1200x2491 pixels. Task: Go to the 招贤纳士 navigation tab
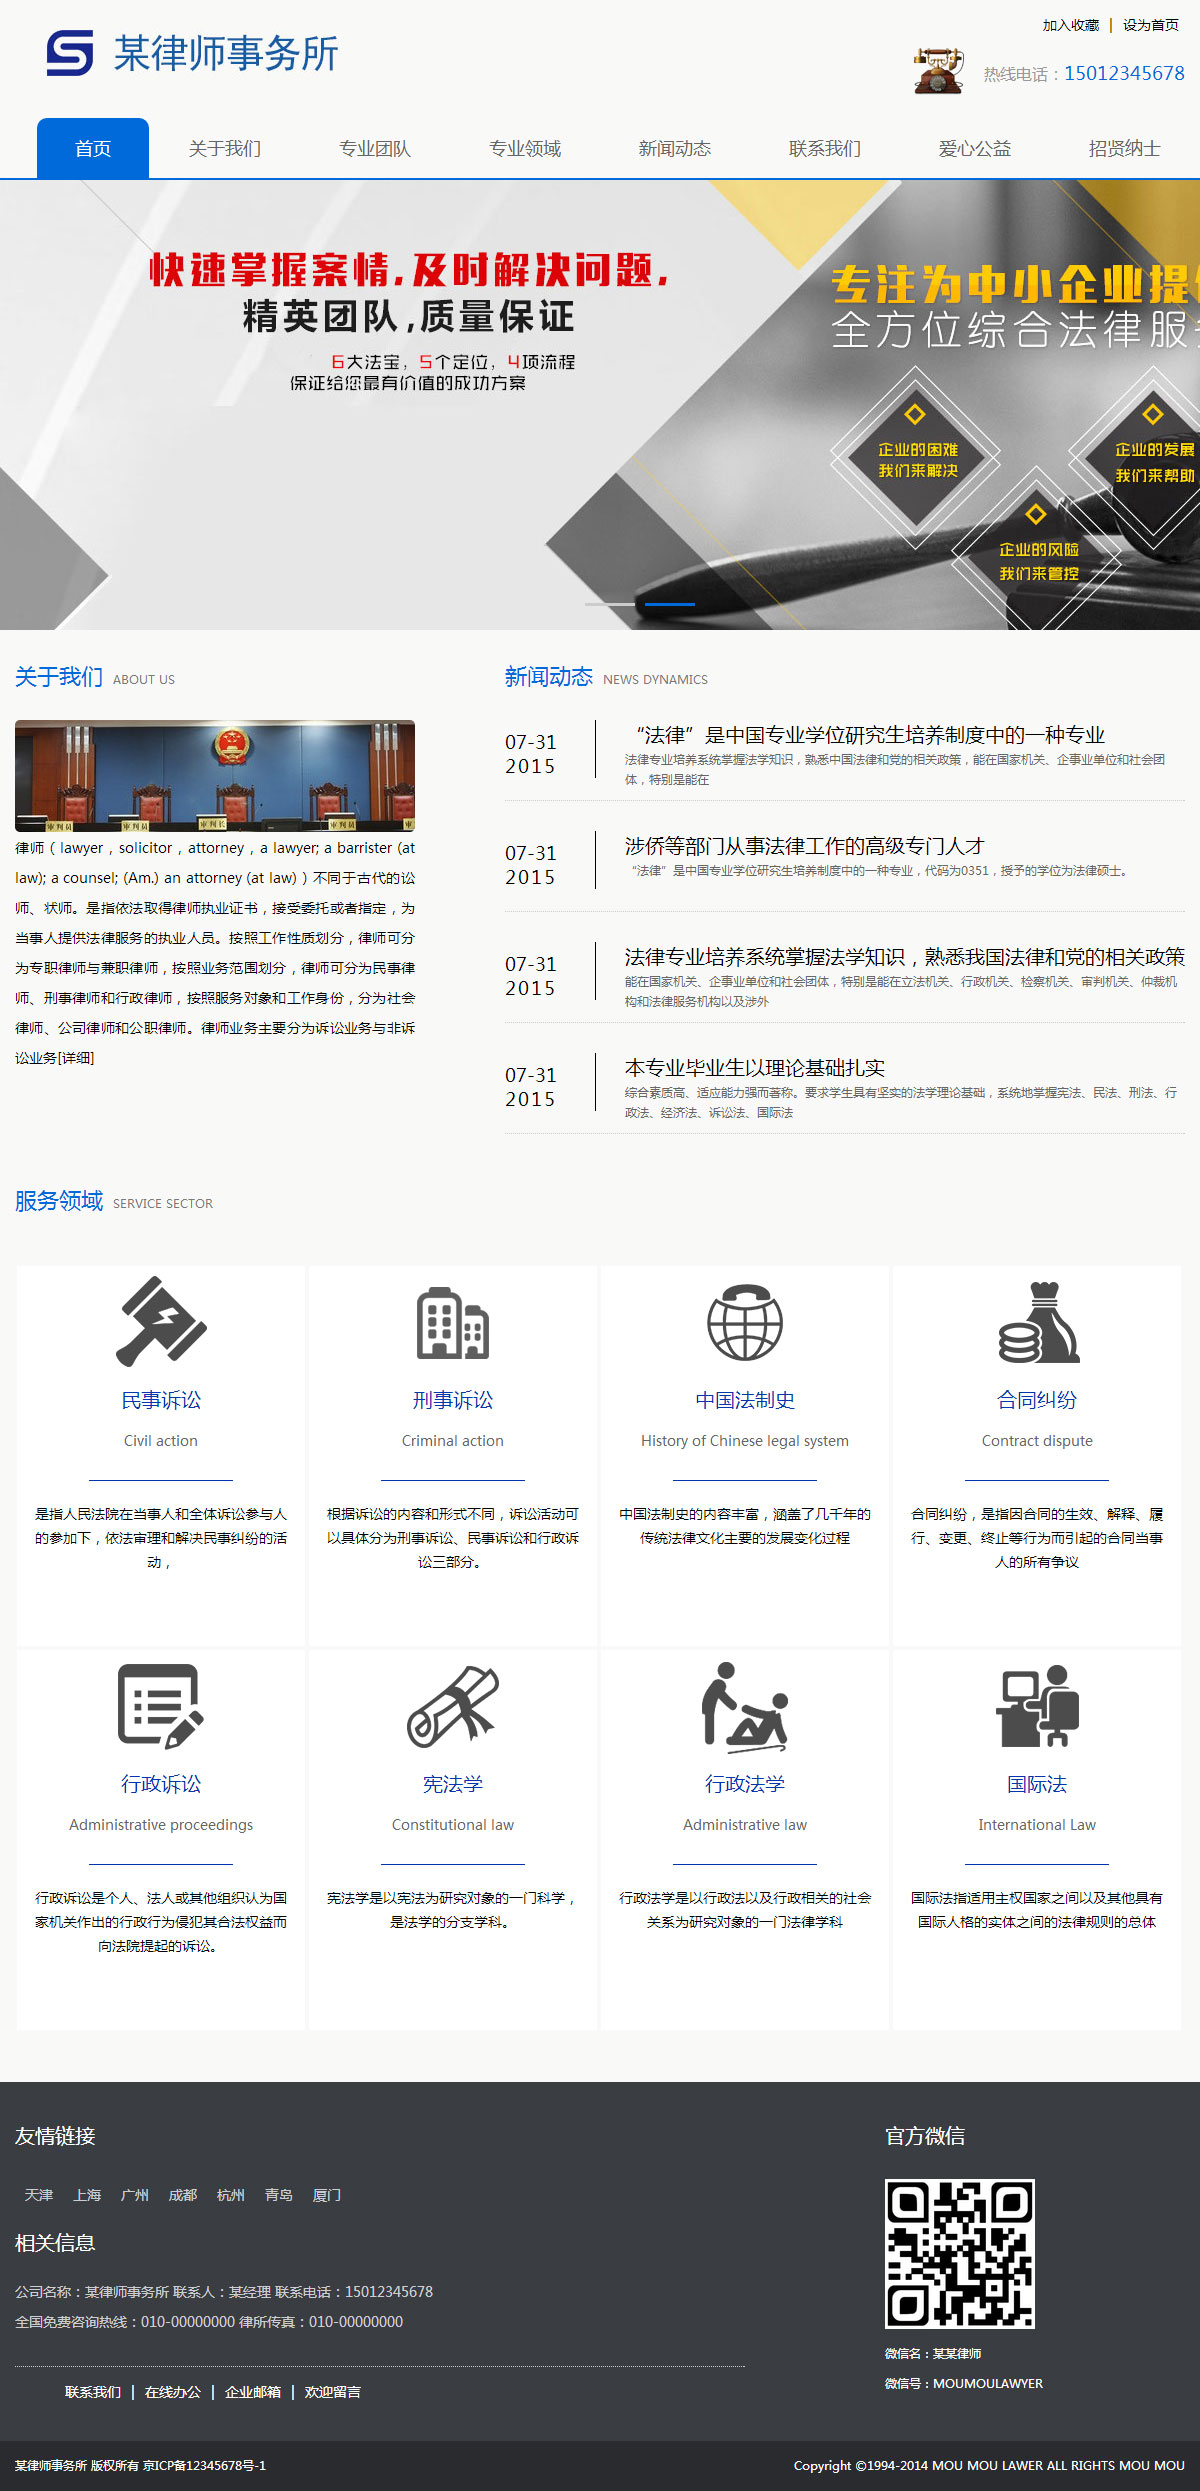[1124, 149]
